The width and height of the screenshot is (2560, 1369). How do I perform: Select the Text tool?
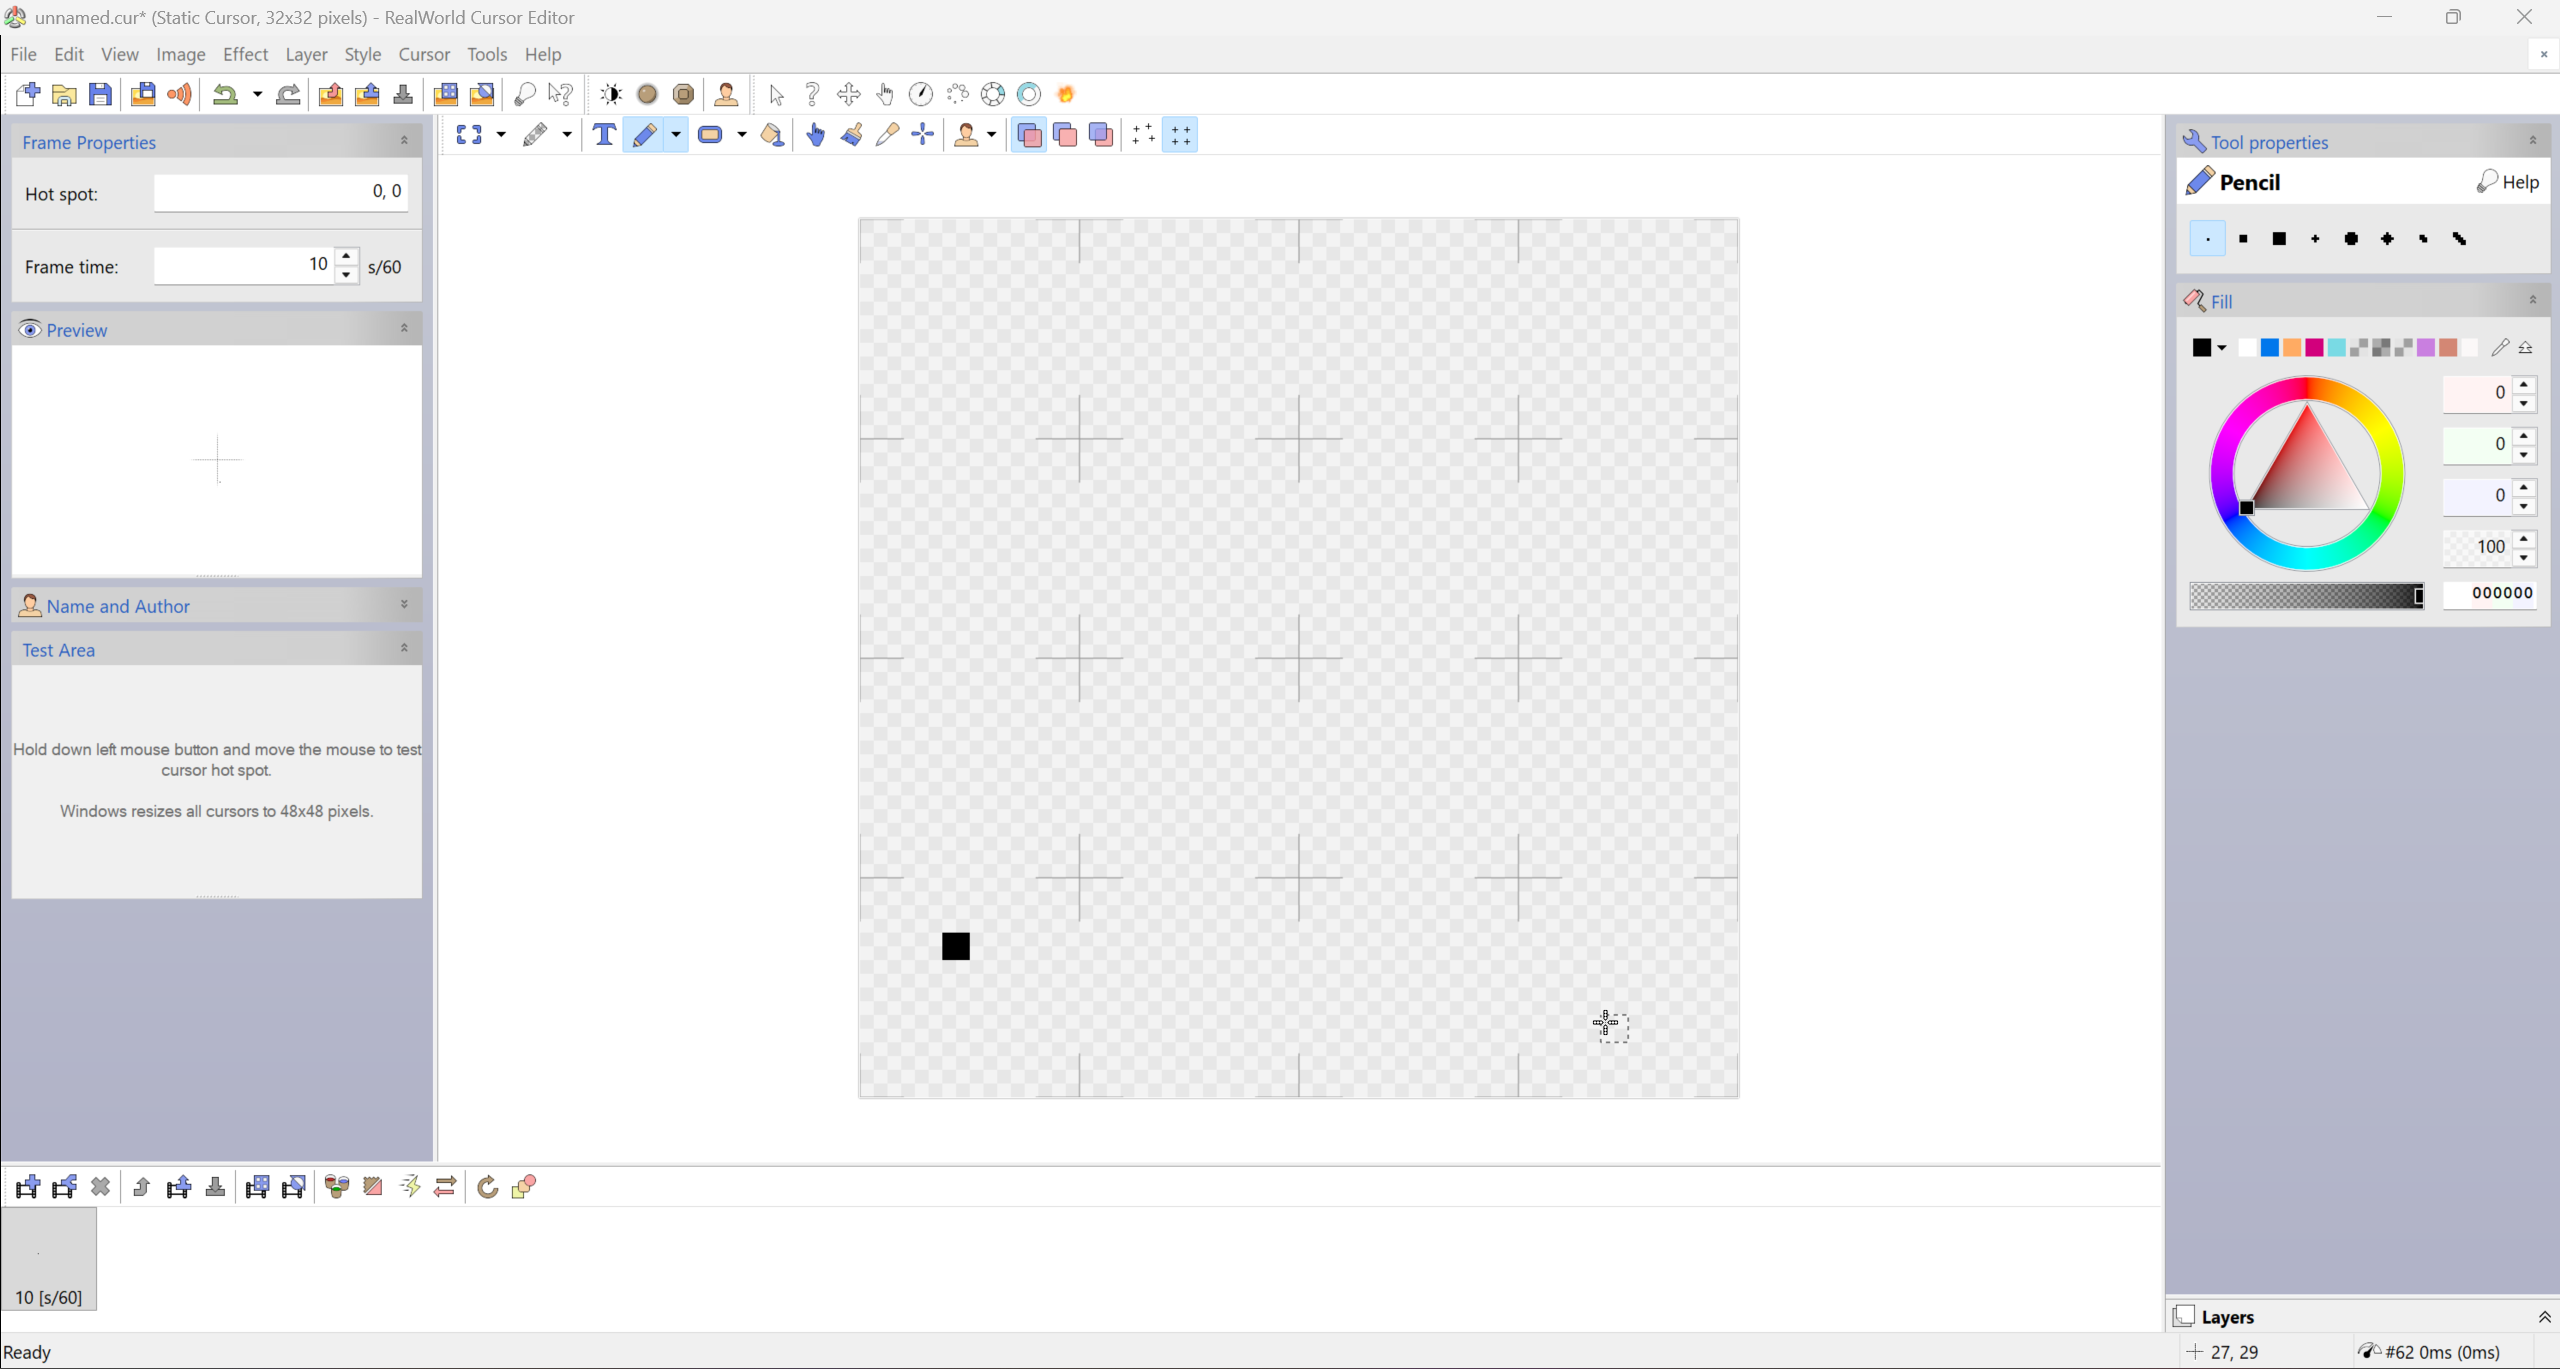(603, 134)
